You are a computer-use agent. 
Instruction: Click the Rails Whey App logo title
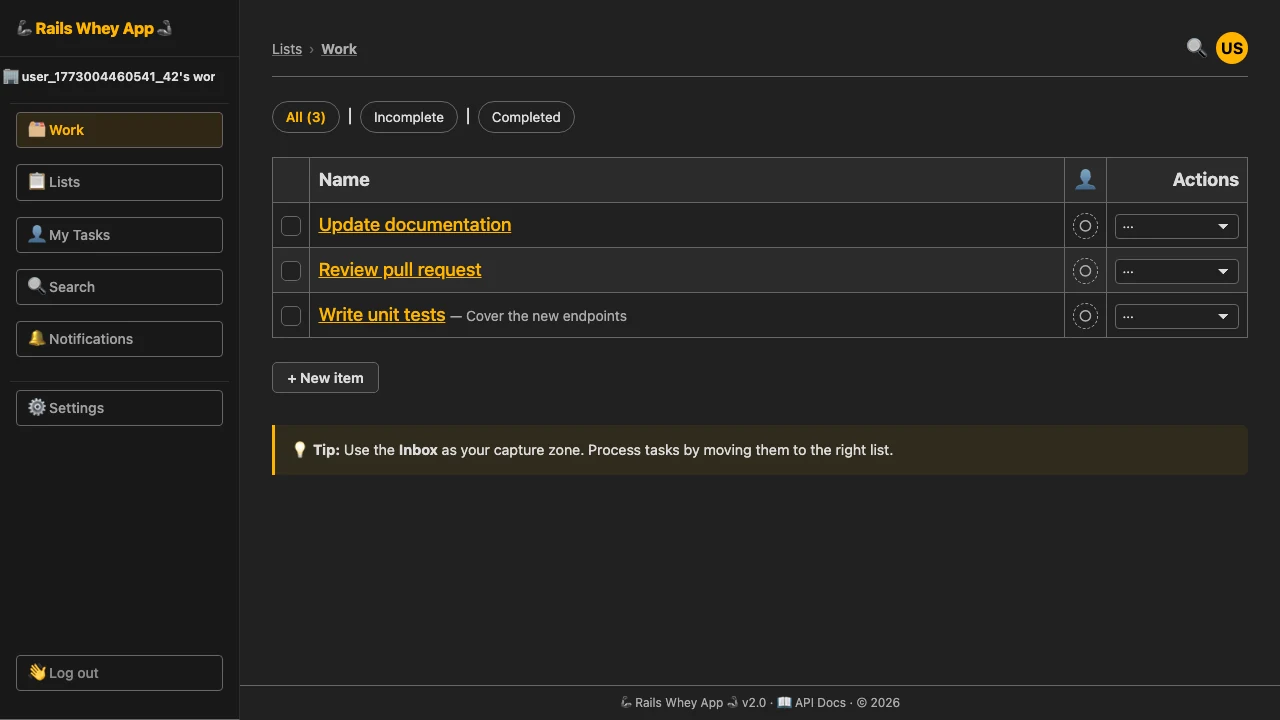pos(95,28)
